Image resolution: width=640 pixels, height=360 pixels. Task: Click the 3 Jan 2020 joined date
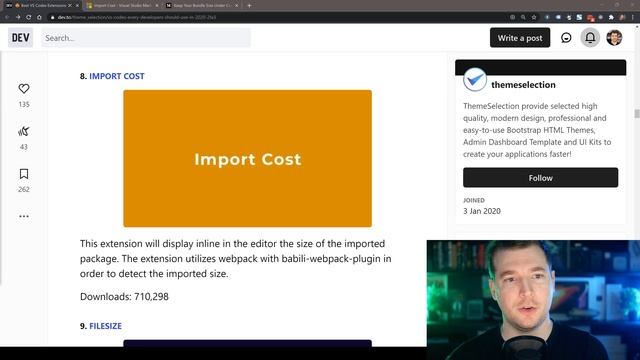tap(482, 211)
